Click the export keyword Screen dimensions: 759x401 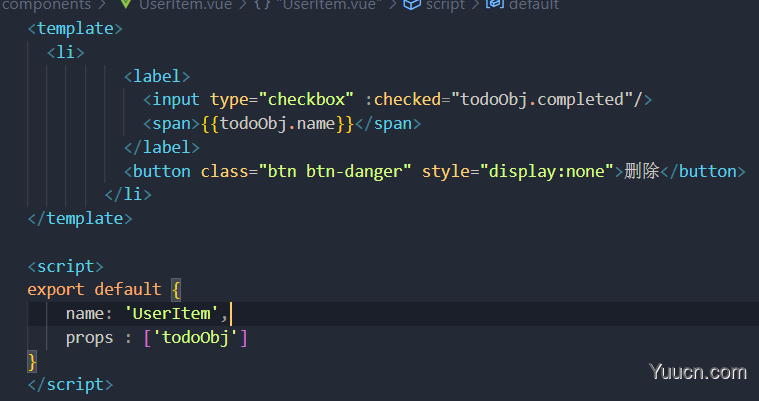56,290
